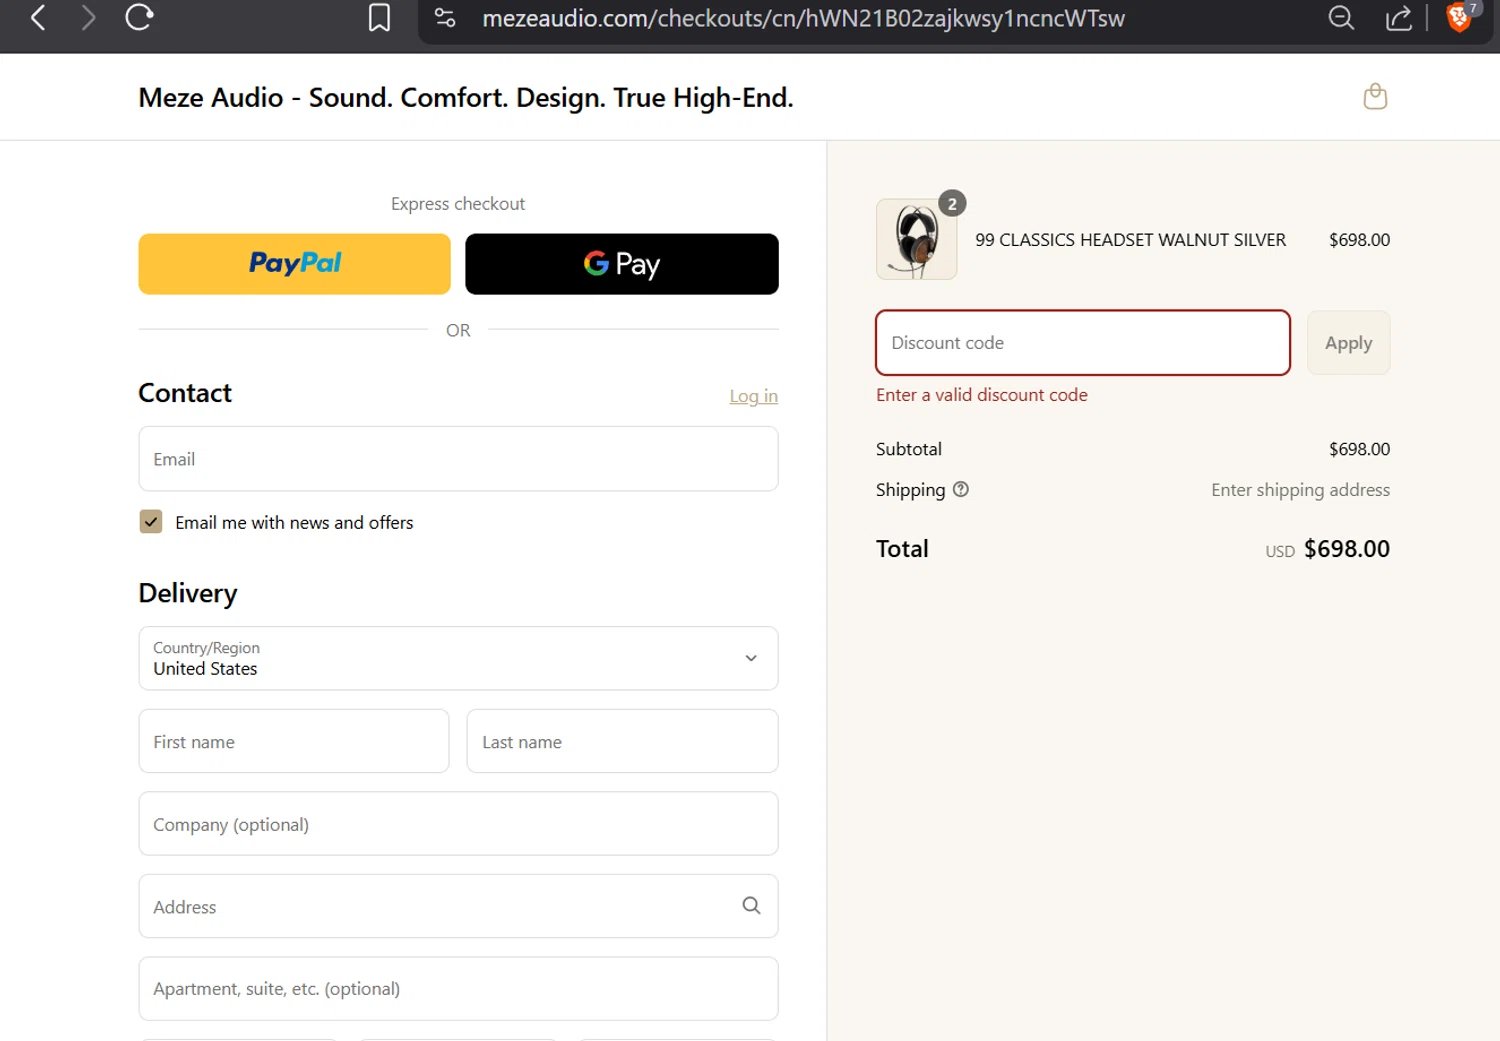This screenshot has height=1041, width=1500.
Task: Open the shopping bag cart icon
Action: pos(1375,96)
